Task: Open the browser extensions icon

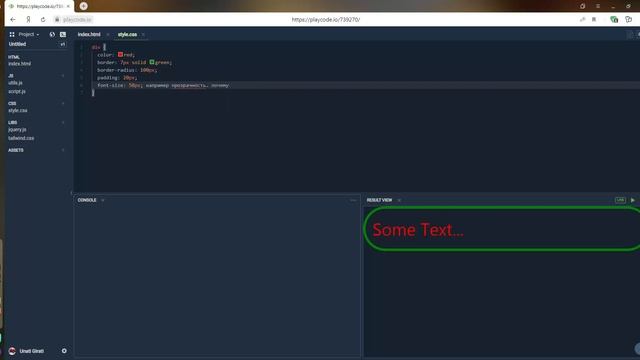Action: pyautogui.click(x=629, y=20)
